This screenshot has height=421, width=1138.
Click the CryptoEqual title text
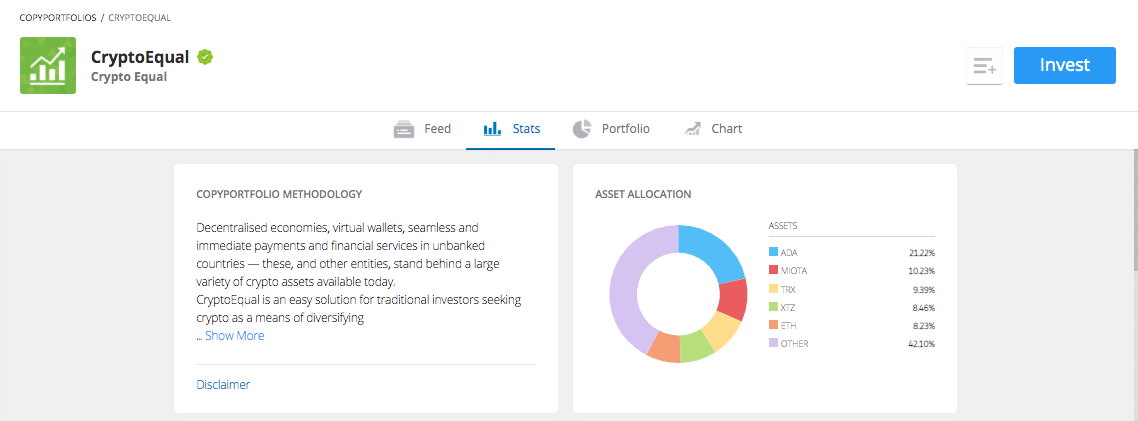coord(140,57)
